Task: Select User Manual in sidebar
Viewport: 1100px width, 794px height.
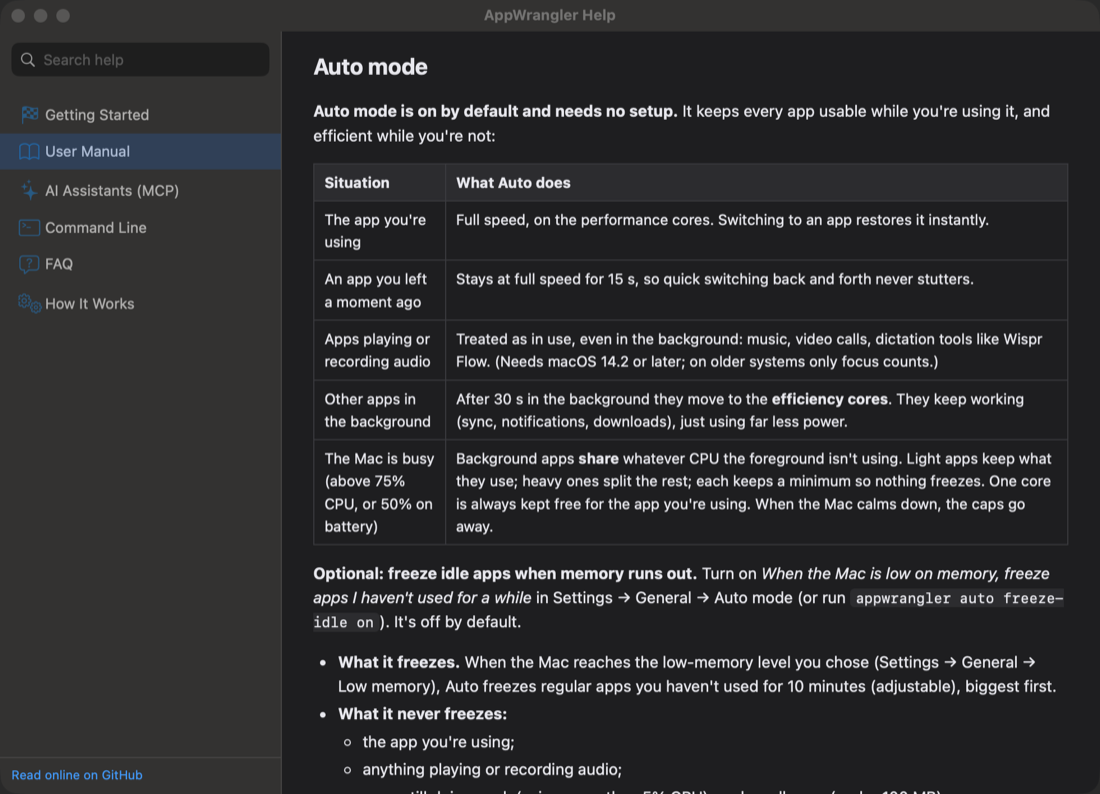Action: tap(140, 152)
